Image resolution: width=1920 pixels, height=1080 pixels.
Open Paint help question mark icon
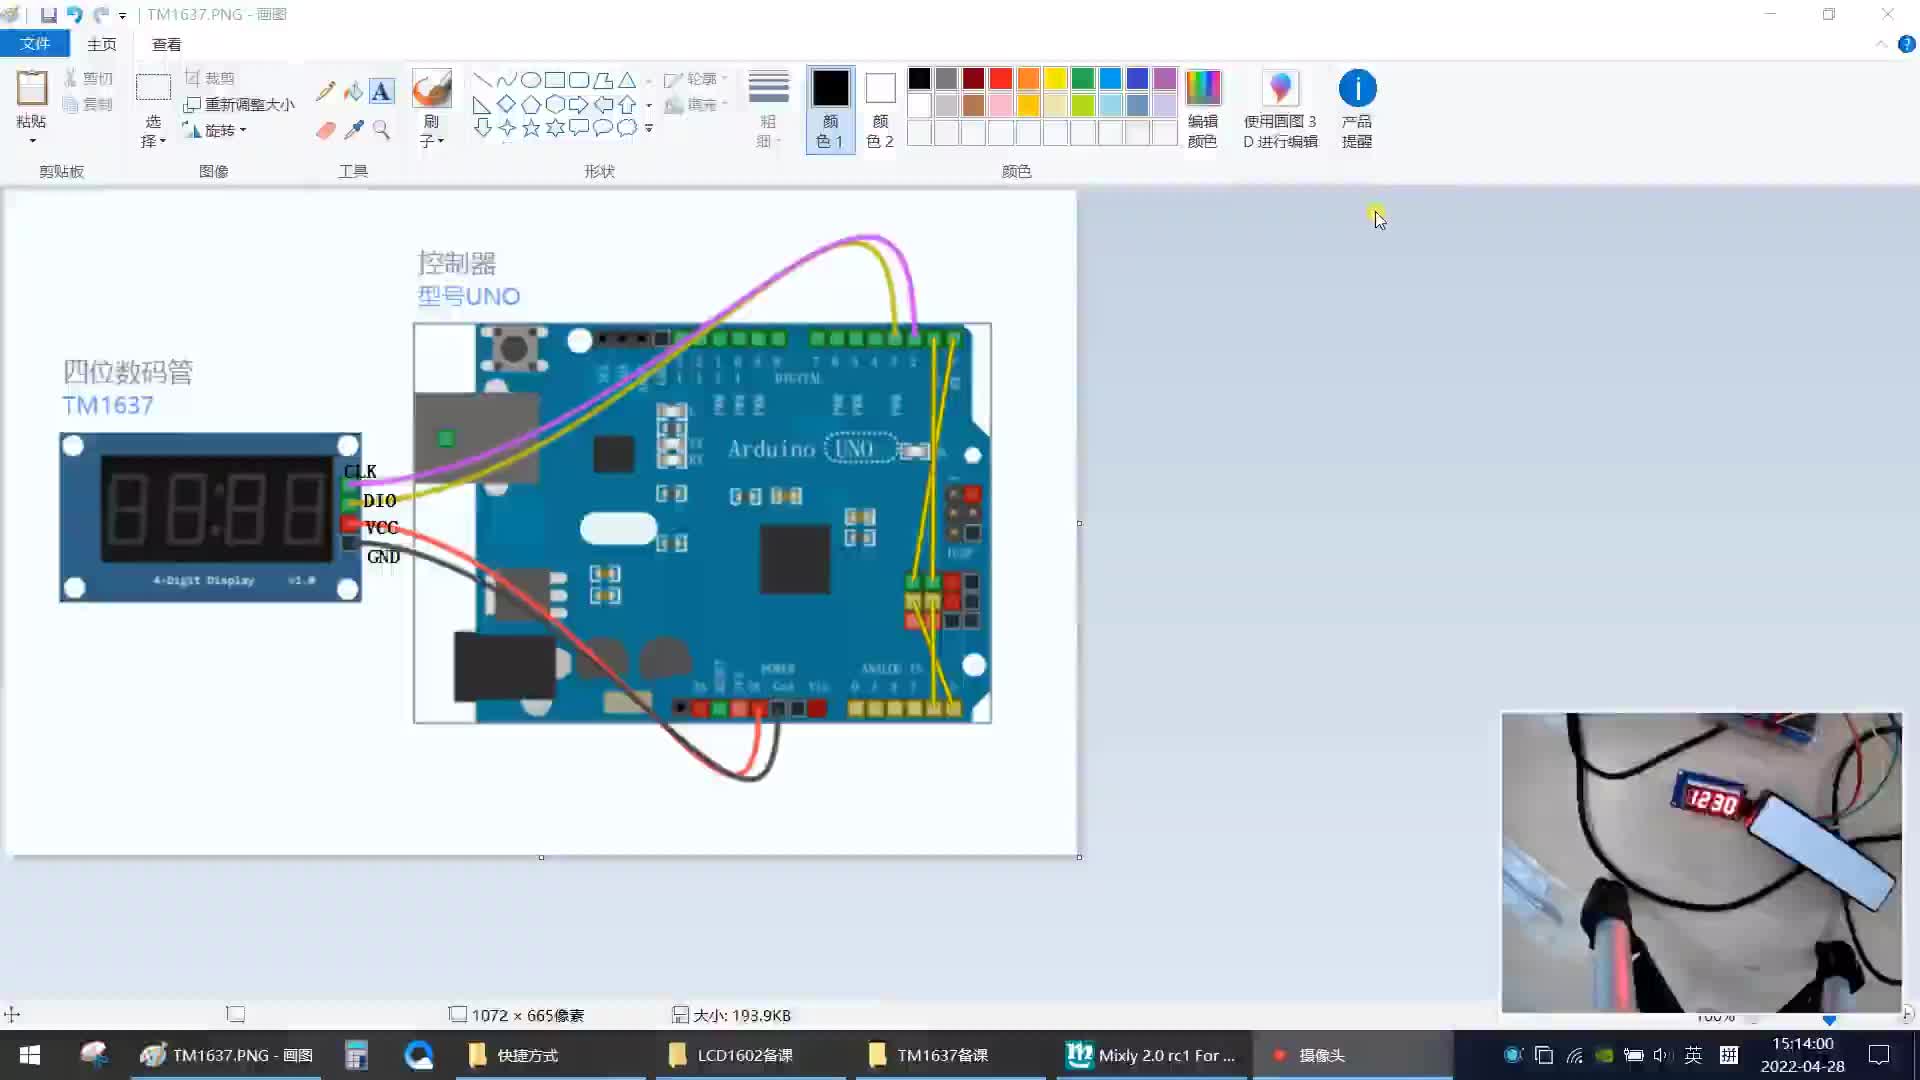coord(1906,44)
